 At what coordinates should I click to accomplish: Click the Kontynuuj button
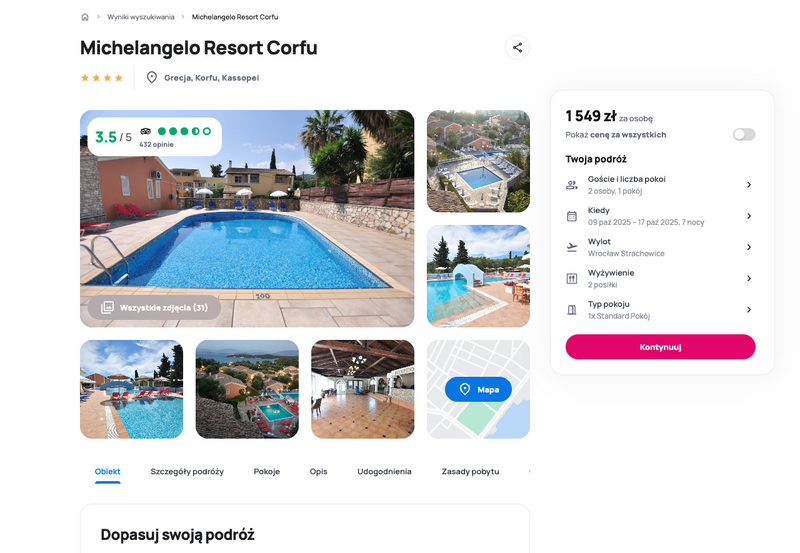point(660,347)
